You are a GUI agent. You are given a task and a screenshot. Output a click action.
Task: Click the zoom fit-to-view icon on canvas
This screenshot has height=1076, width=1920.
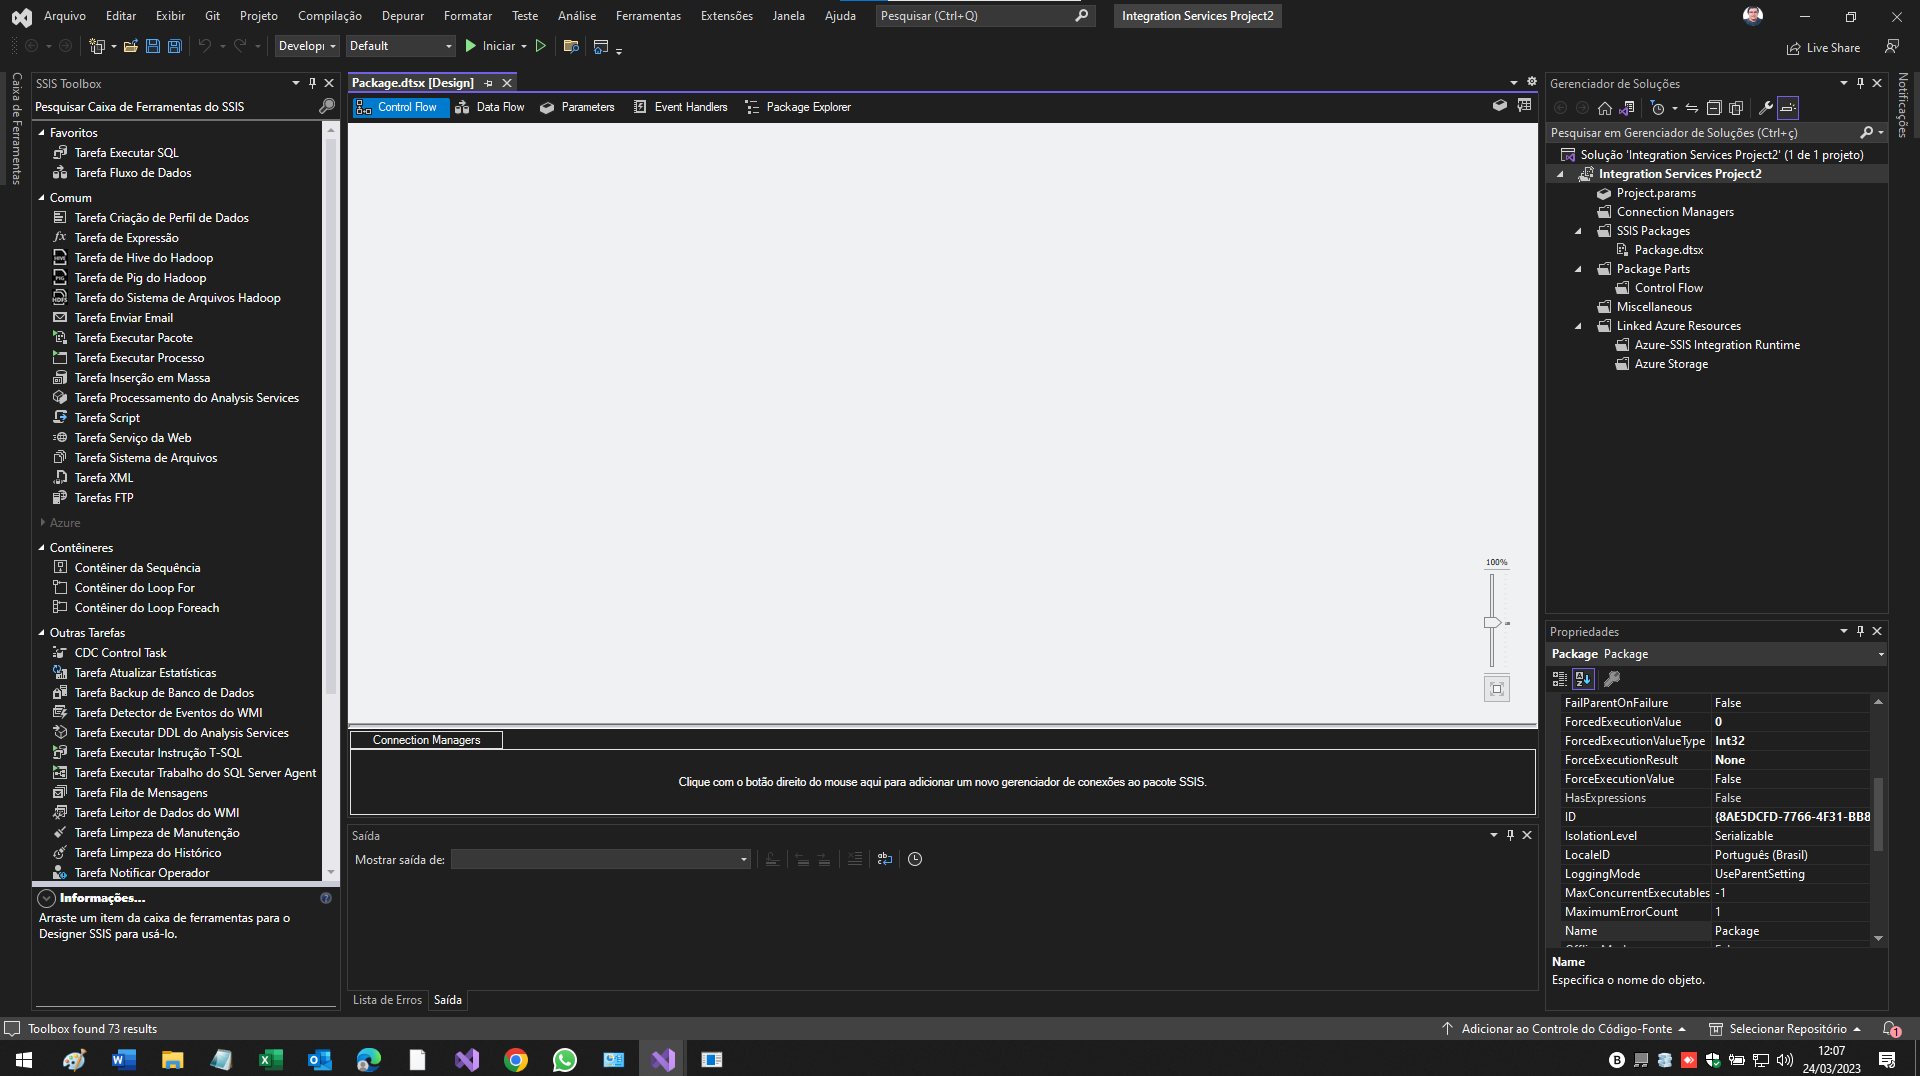point(1496,688)
